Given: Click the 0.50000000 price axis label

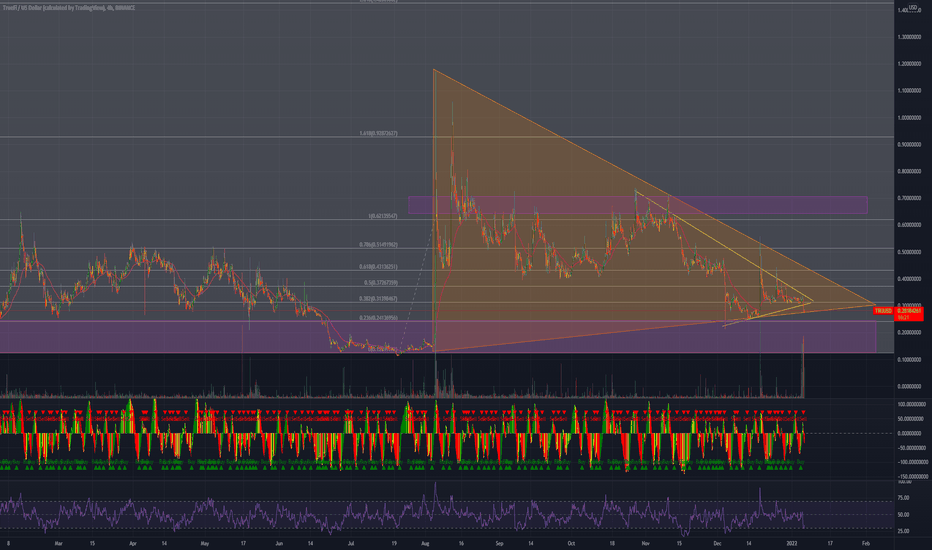Looking at the screenshot, I should 909,252.
